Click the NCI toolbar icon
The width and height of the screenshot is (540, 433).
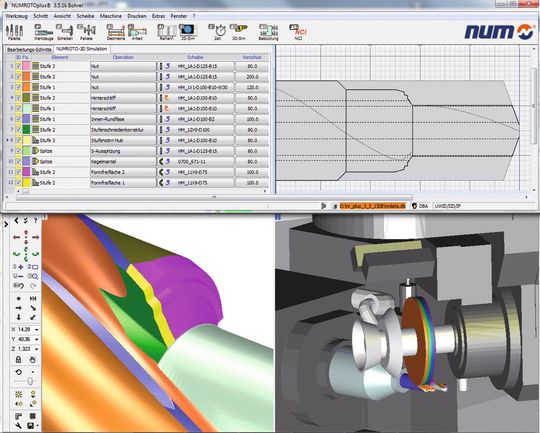coord(299,32)
